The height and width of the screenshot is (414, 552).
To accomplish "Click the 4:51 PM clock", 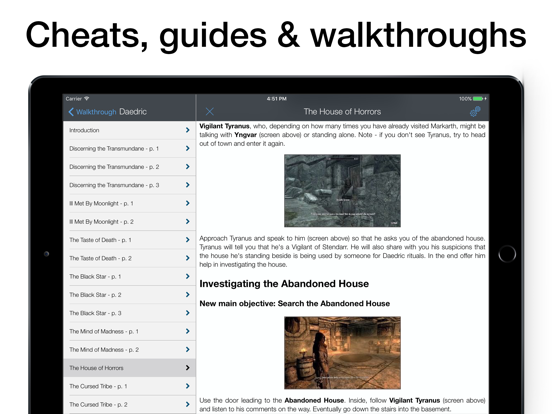I will click(x=276, y=99).
